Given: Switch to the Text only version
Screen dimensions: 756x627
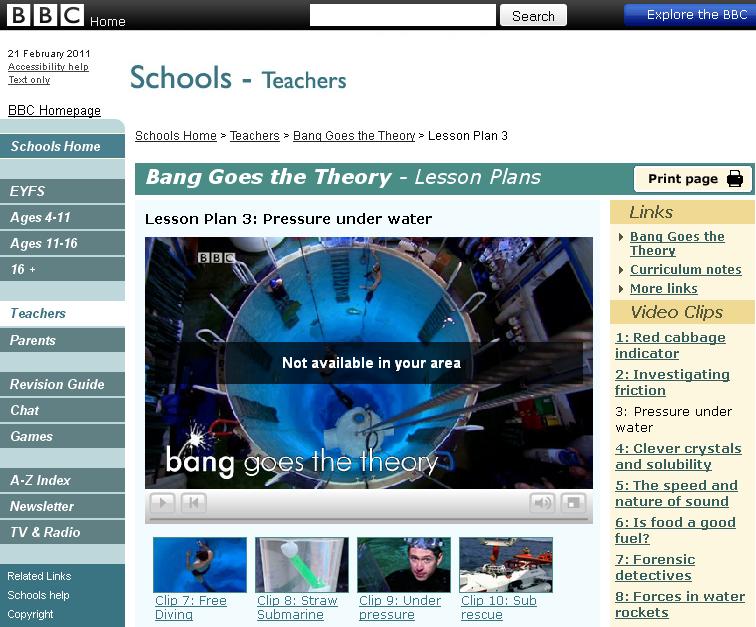Looking at the screenshot, I should click(29, 80).
